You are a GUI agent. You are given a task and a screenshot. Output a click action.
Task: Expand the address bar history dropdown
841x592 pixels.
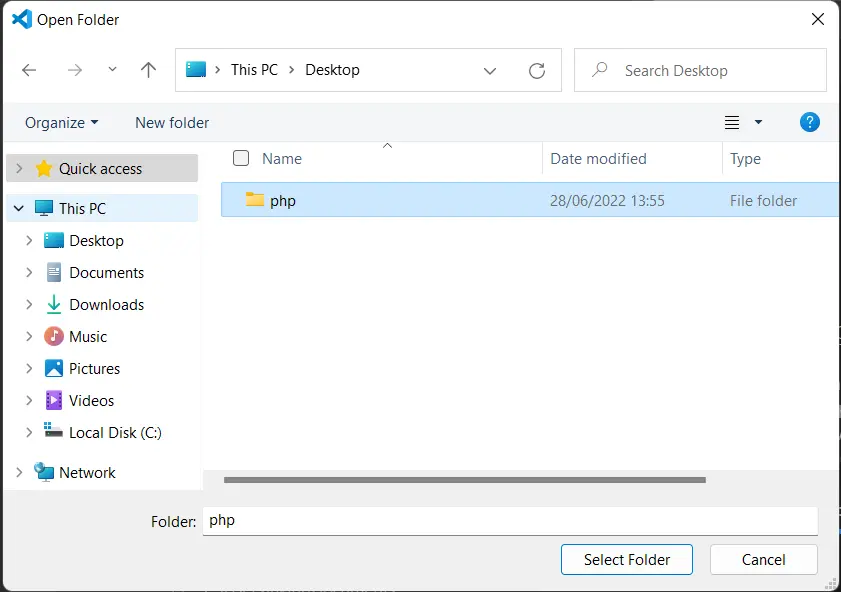490,70
